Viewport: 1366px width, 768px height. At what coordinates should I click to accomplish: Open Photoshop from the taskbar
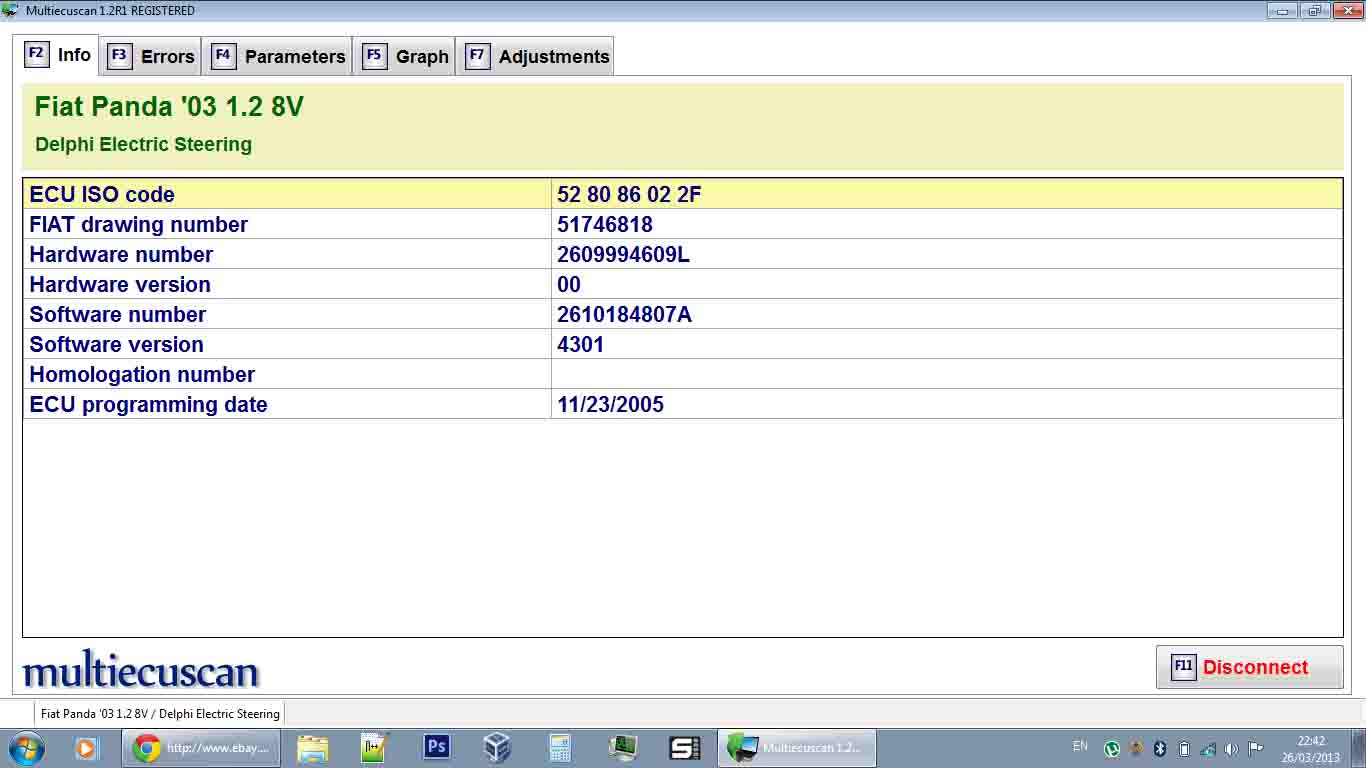coord(436,748)
